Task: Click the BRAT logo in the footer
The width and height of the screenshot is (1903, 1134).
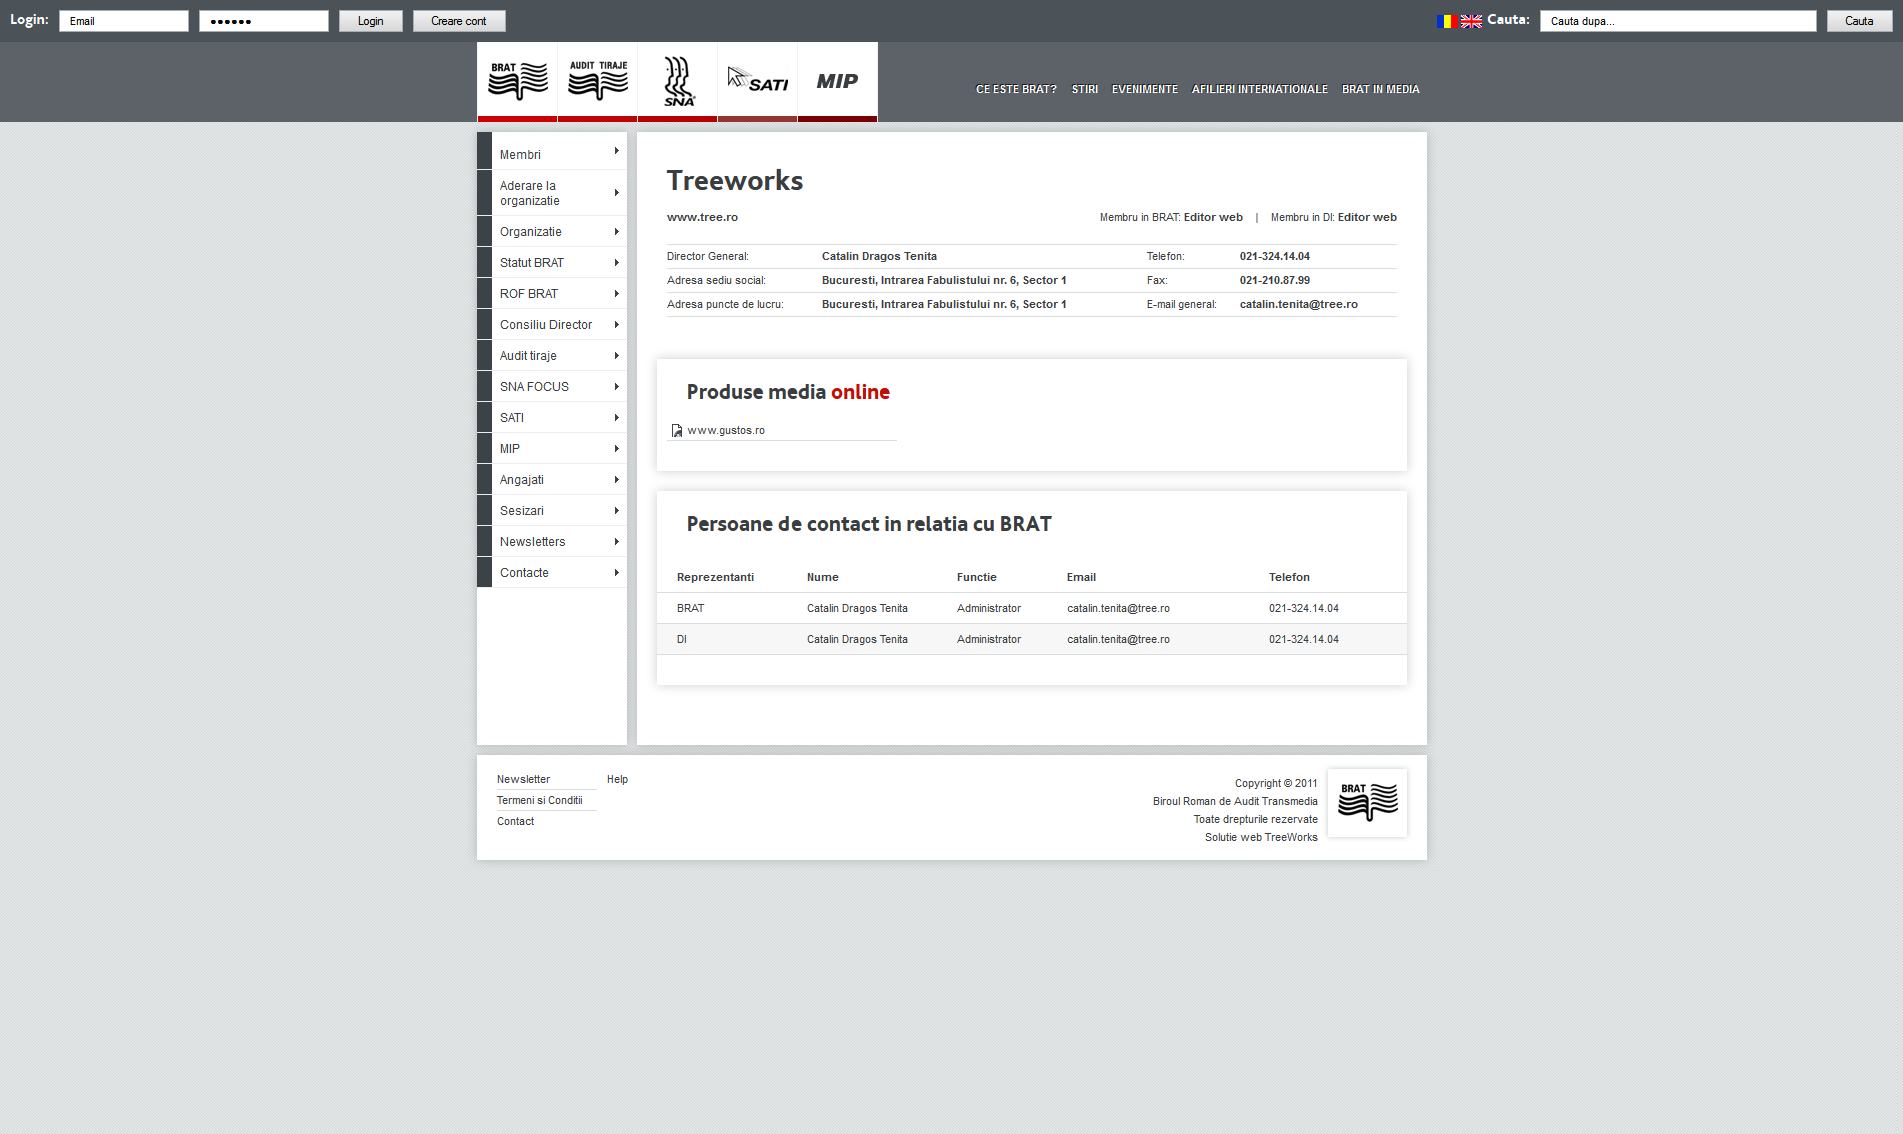Action: point(1367,802)
